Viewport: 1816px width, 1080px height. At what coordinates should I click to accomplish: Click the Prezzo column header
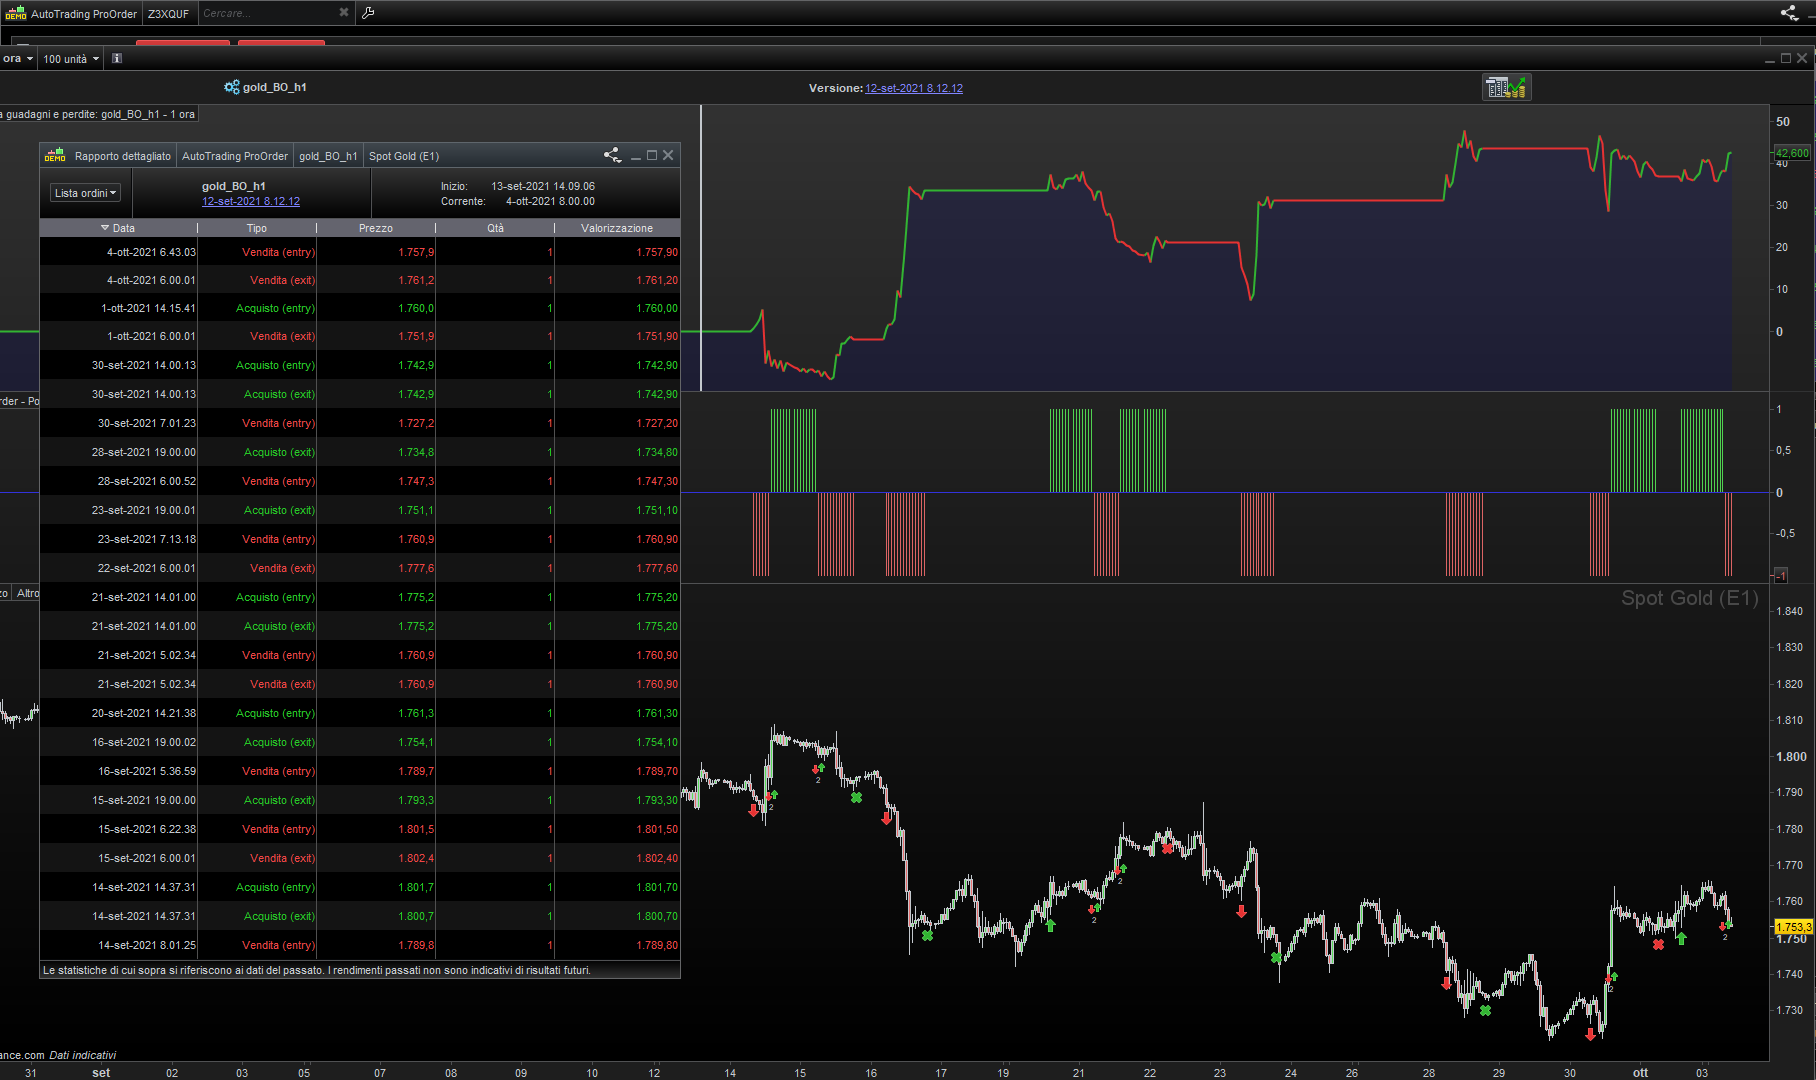pyautogui.click(x=375, y=228)
